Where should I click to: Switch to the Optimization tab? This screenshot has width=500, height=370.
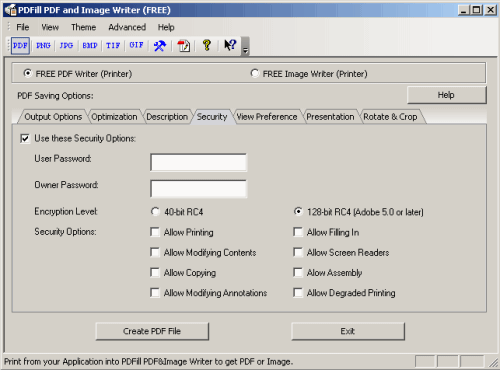coord(114,117)
